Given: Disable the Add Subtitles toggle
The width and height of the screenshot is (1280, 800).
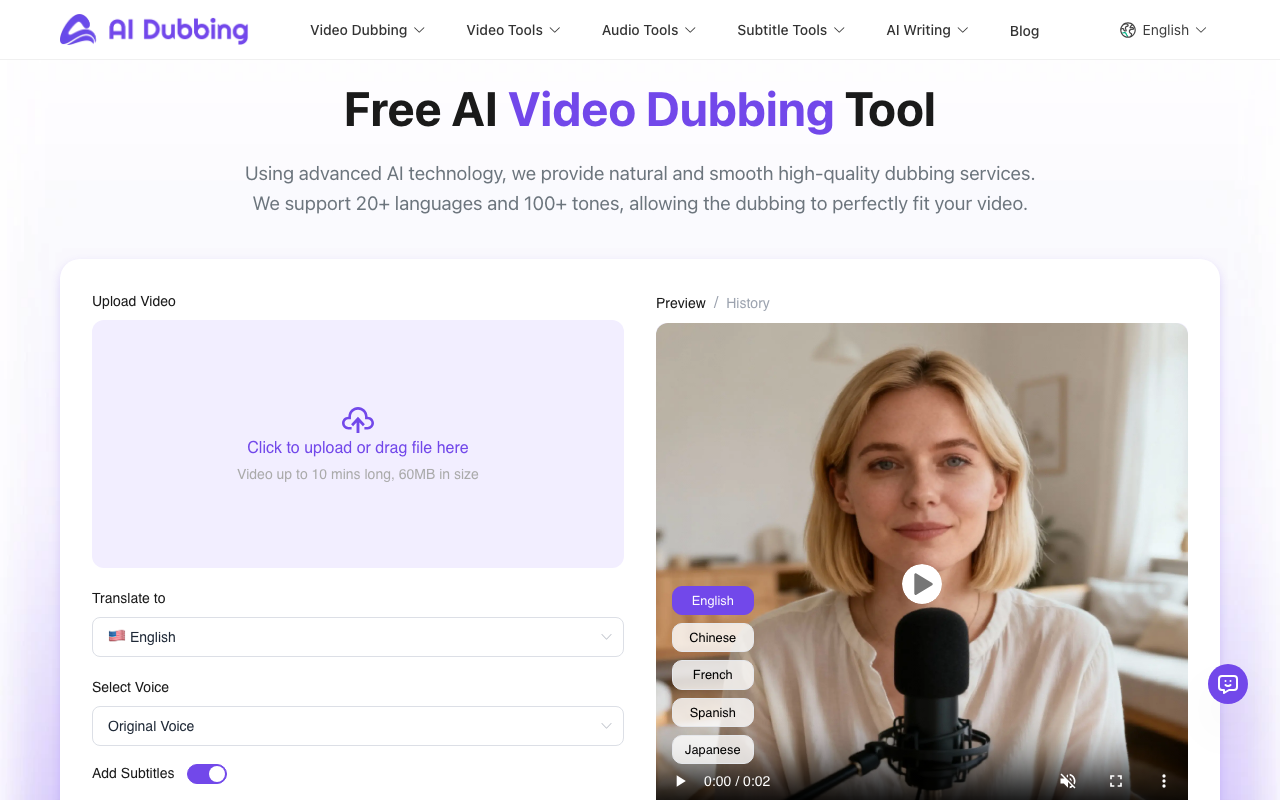Looking at the screenshot, I should 207,774.
